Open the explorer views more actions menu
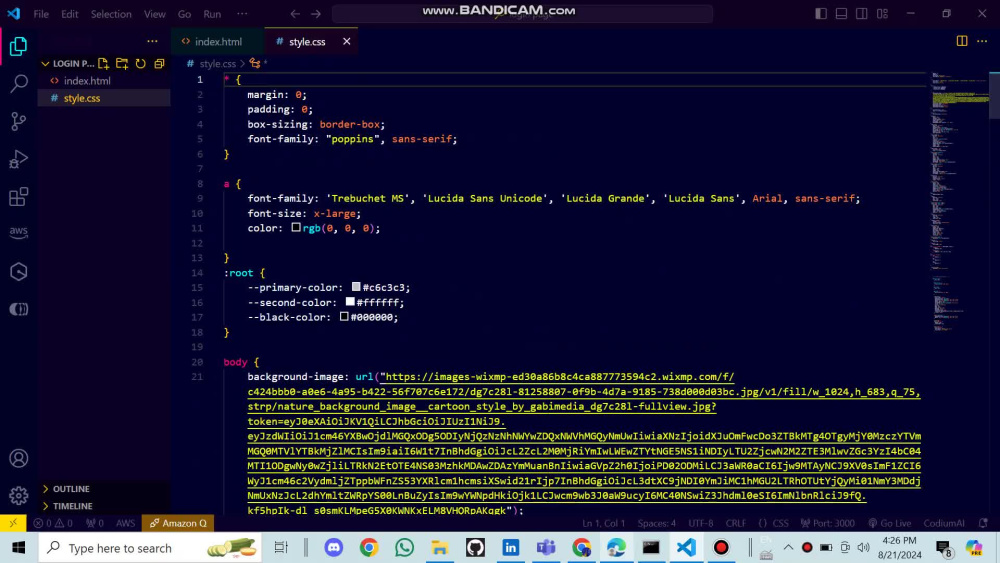 pos(152,41)
